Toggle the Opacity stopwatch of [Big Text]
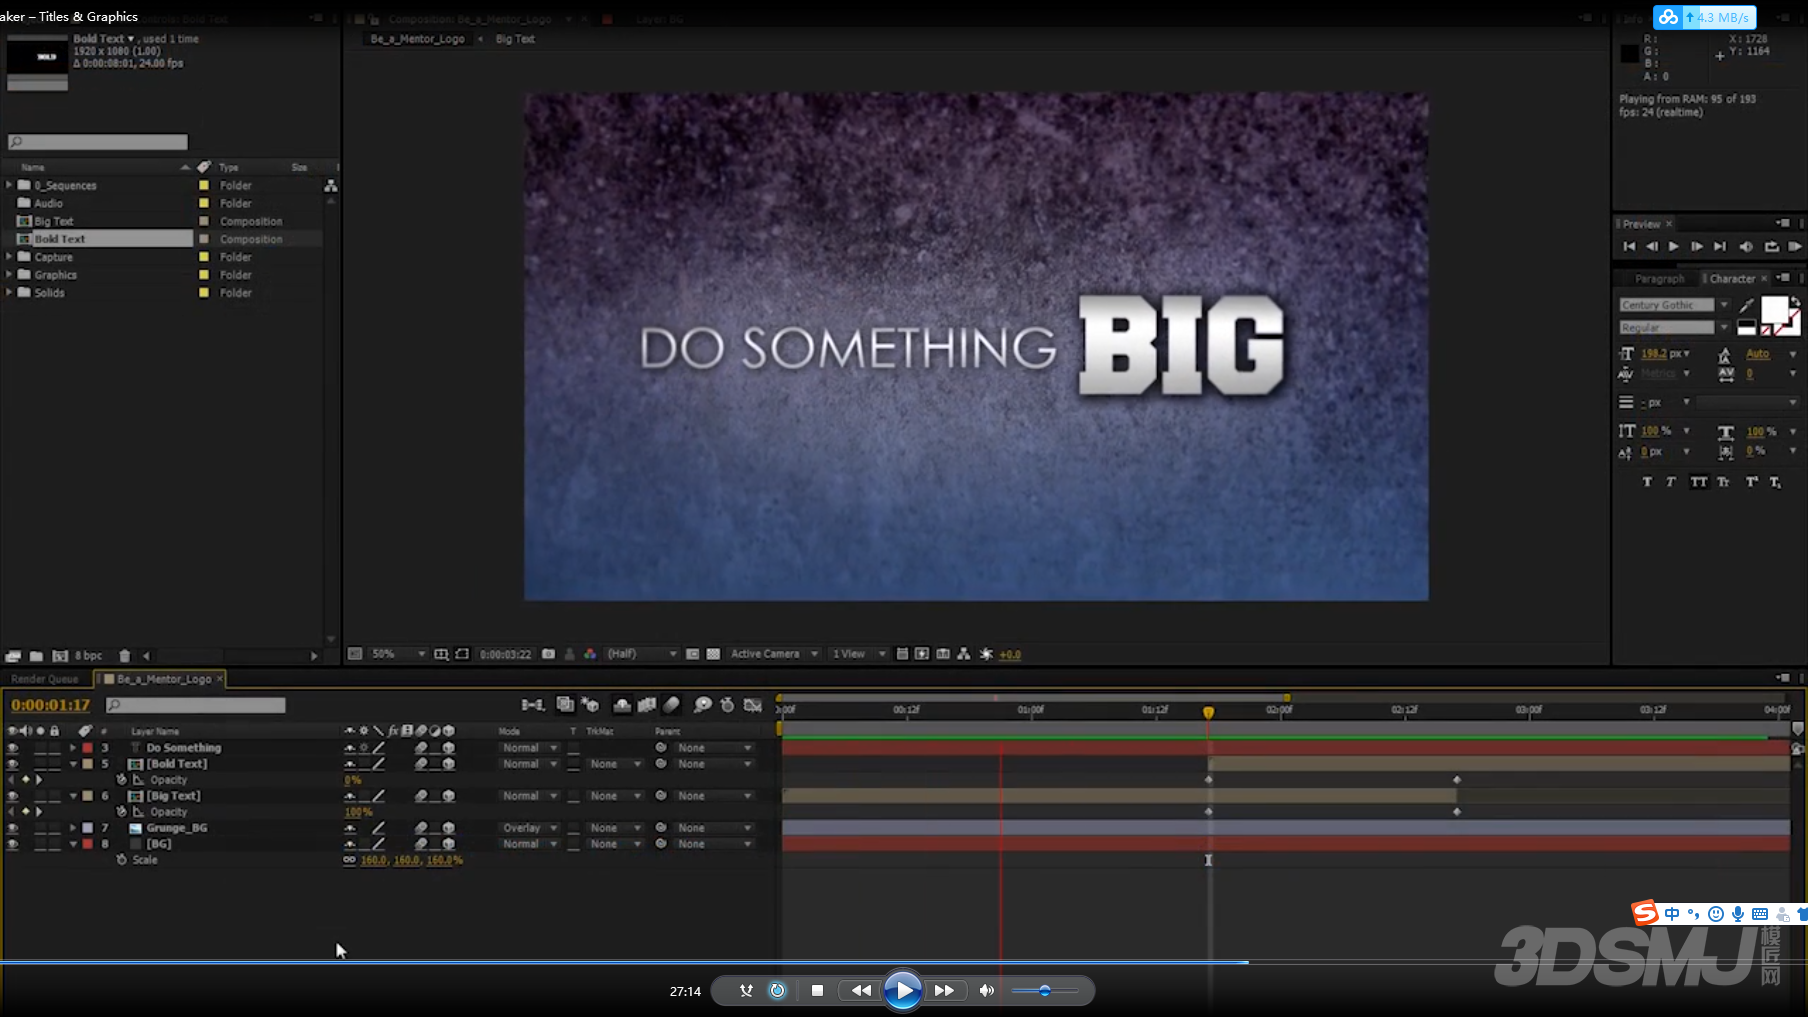The width and height of the screenshot is (1808, 1017). coord(122,812)
